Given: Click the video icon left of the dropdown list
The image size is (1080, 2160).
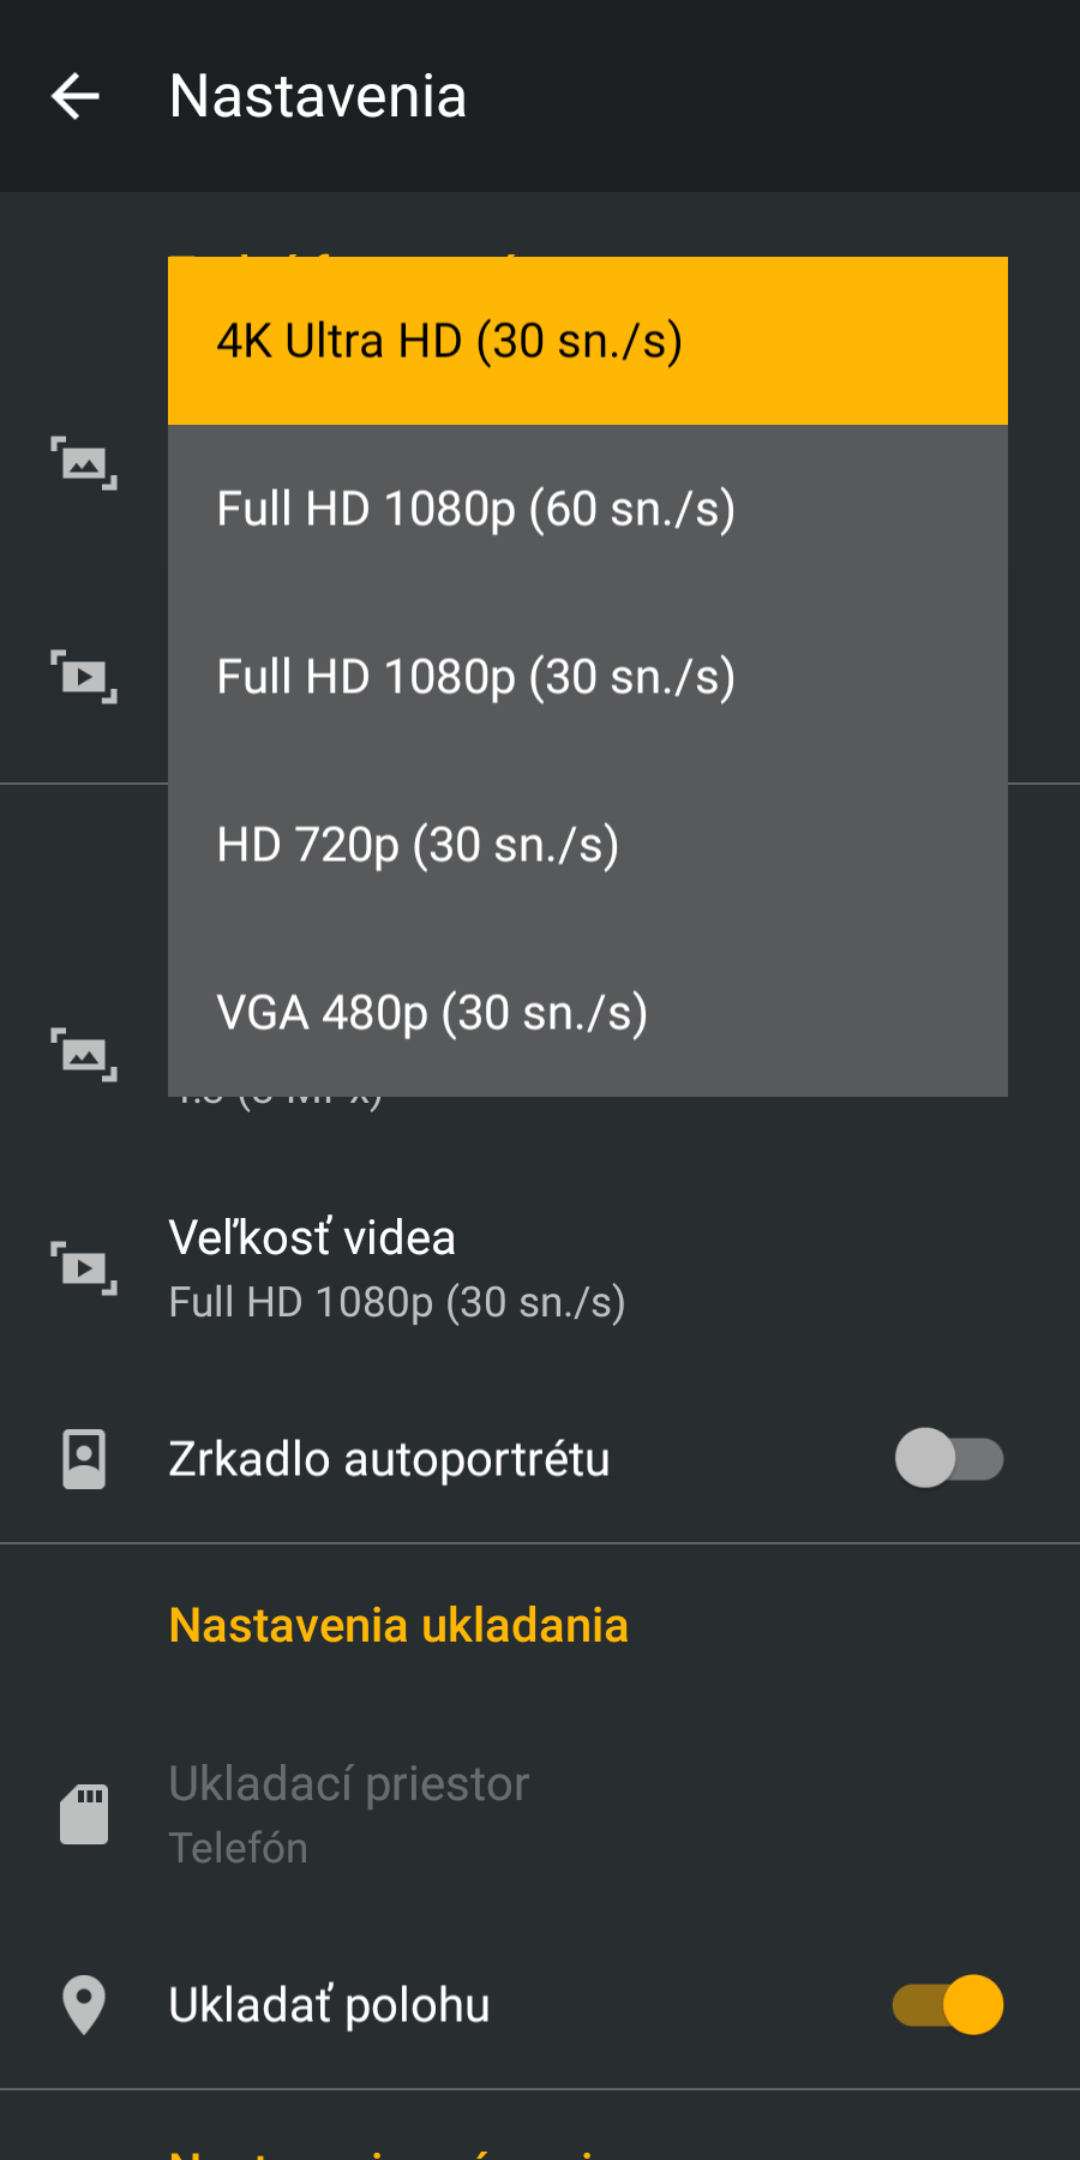Looking at the screenshot, I should coord(84,677).
